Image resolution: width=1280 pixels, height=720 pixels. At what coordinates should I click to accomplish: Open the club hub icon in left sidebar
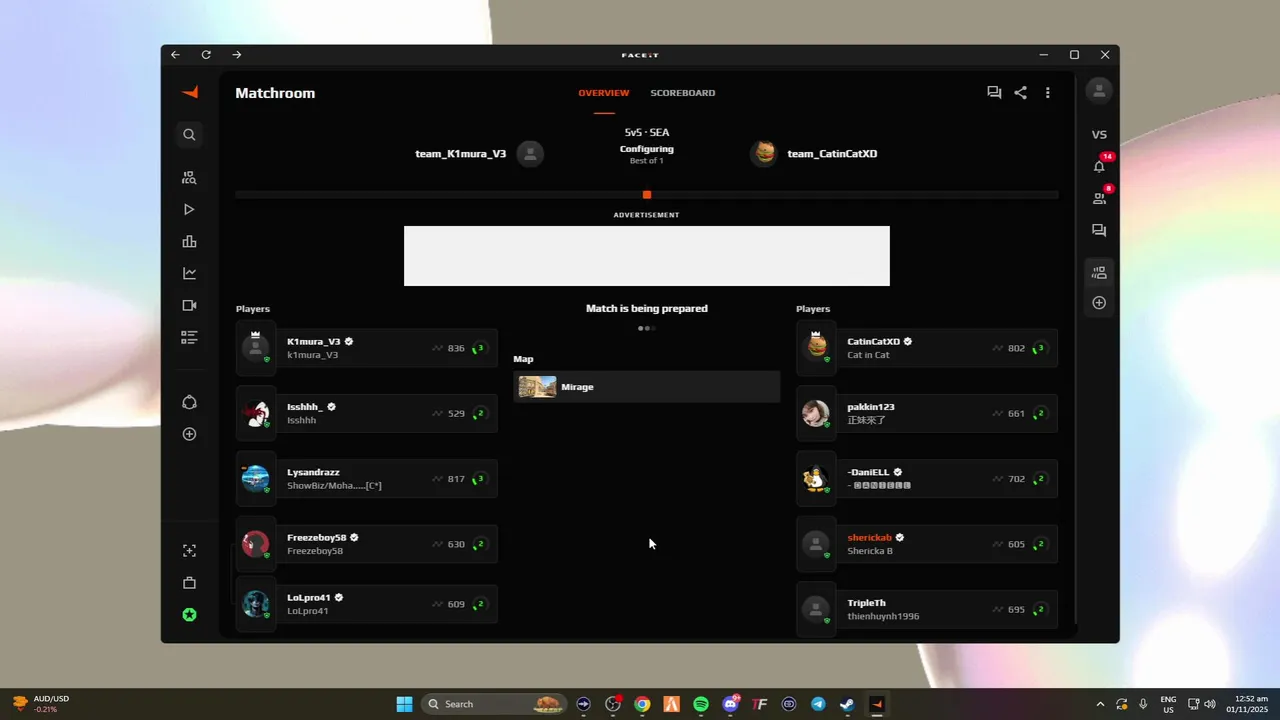(x=189, y=402)
